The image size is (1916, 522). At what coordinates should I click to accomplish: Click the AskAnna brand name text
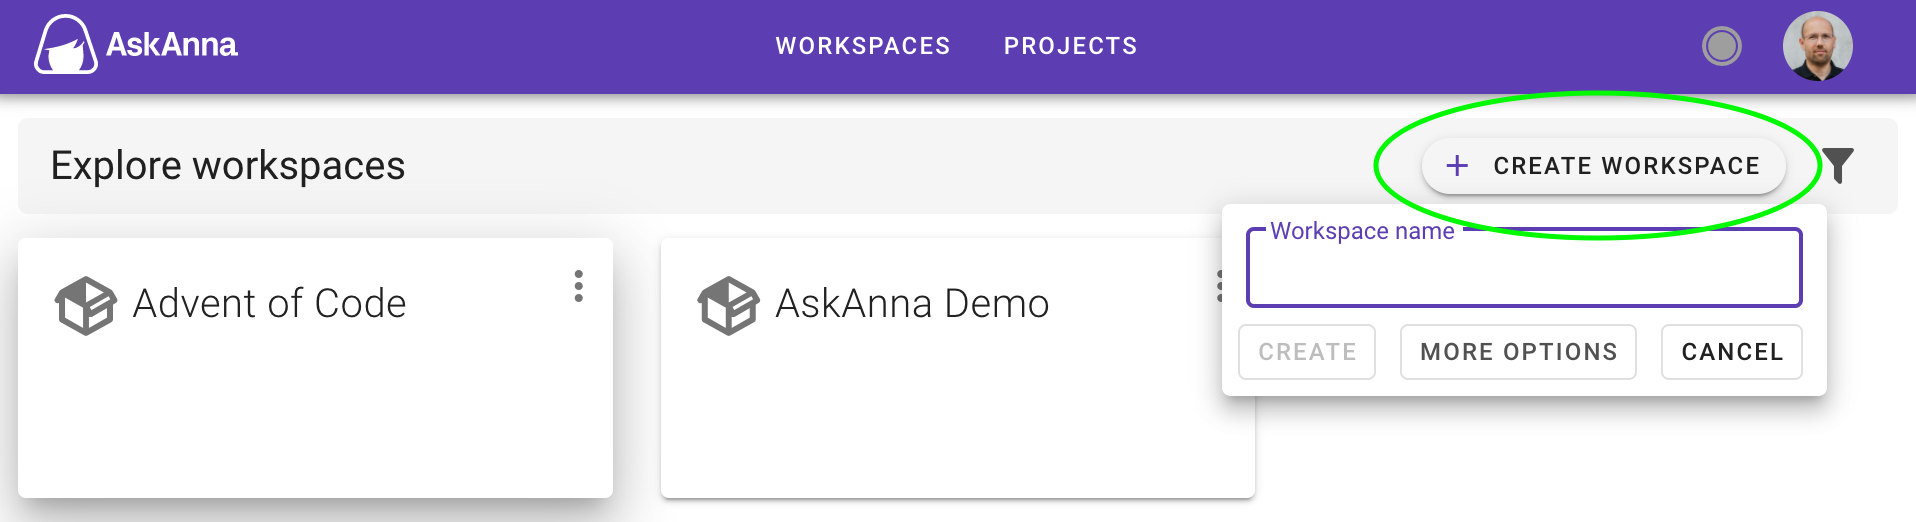pyautogui.click(x=172, y=45)
